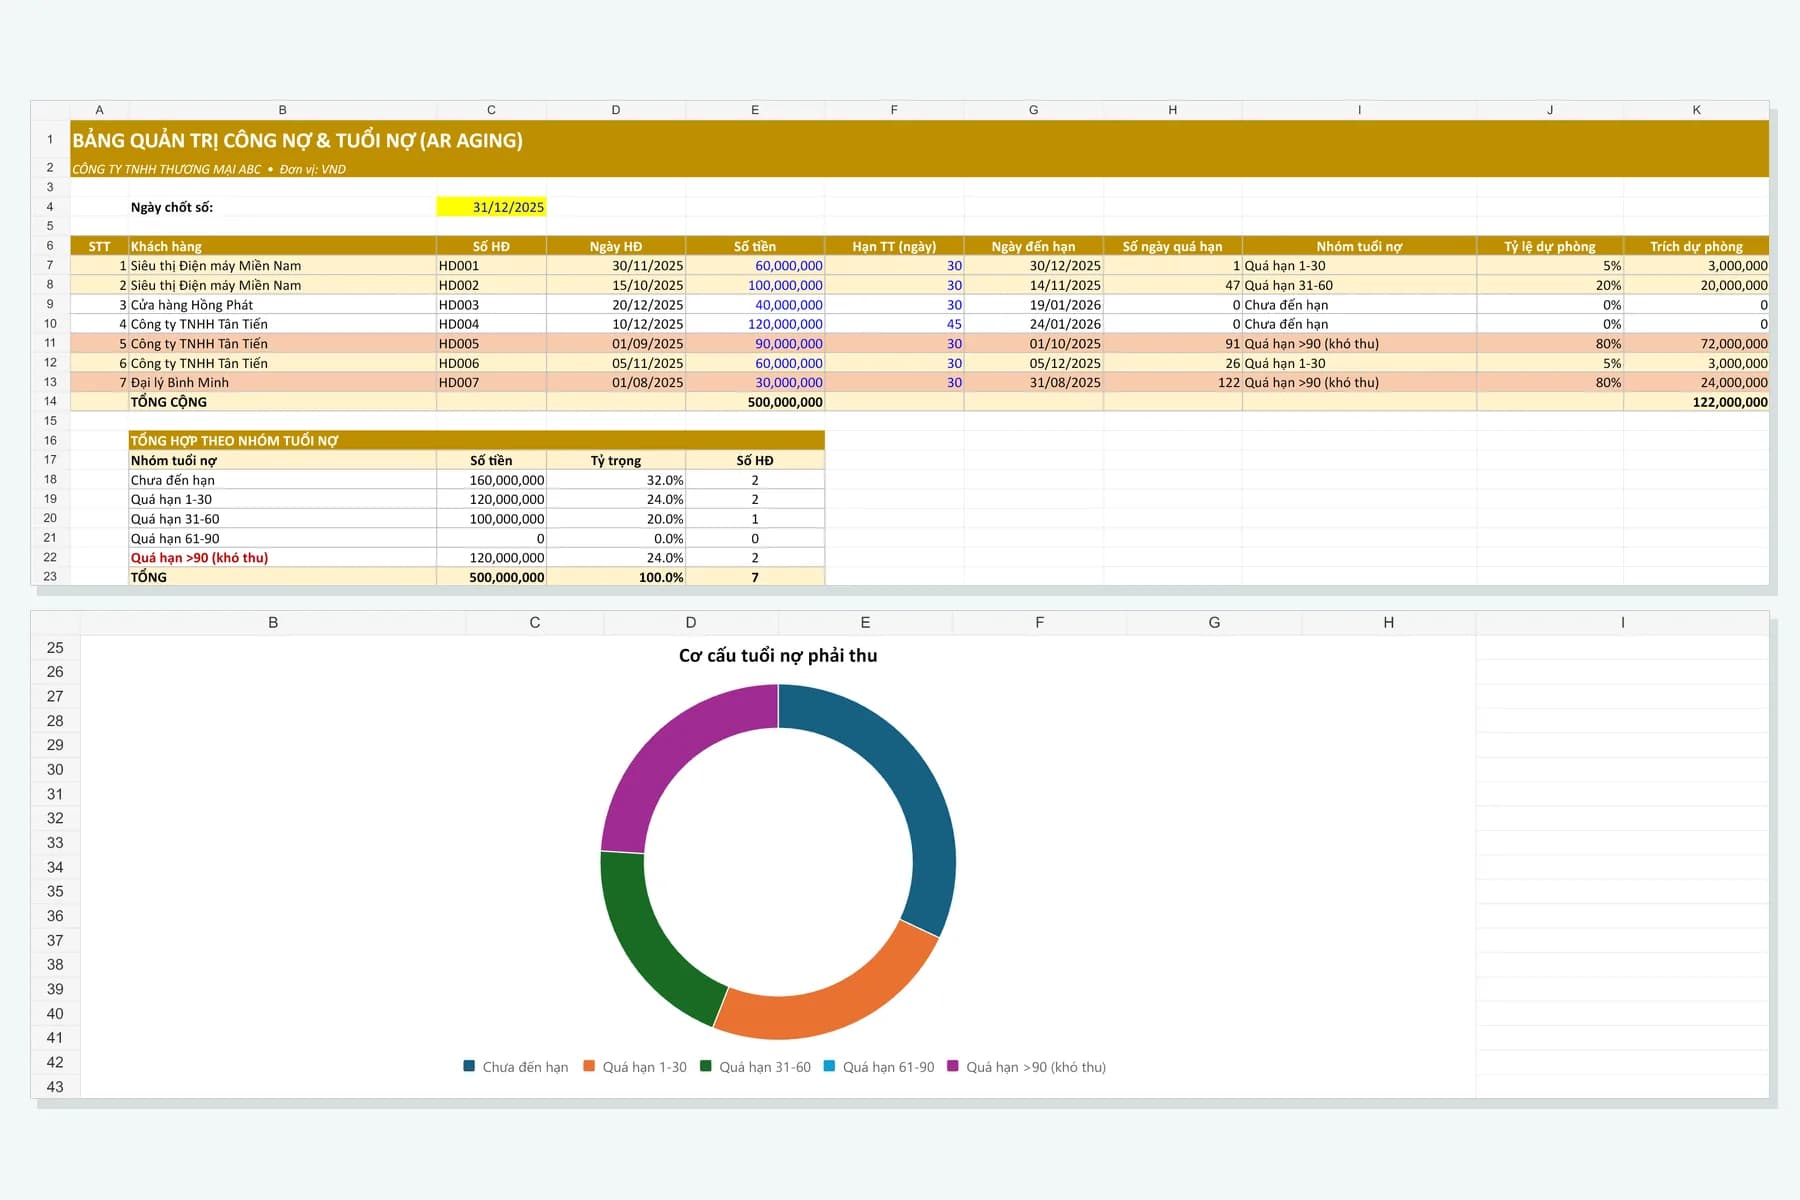Click the 'Hạn TT (ngày)' heading cell
The width and height of the screenshot is (1800, 1200).
pos(894,246)
